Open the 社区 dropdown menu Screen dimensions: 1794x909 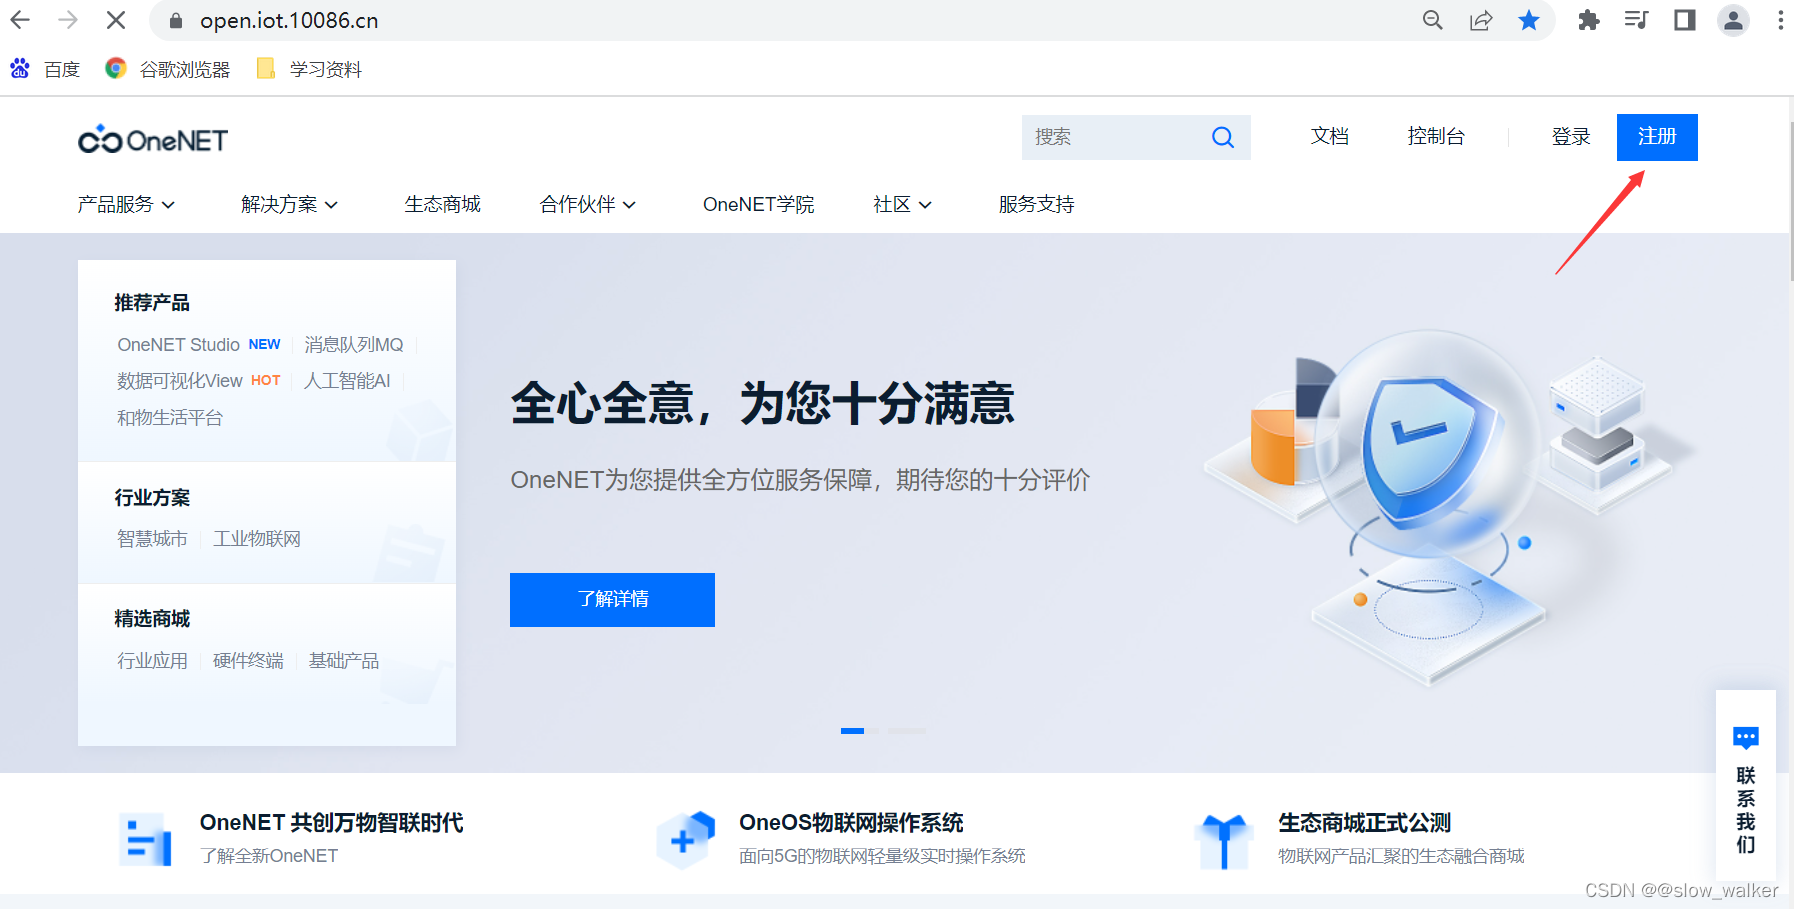pyautogui.click(x=900, y=204)
